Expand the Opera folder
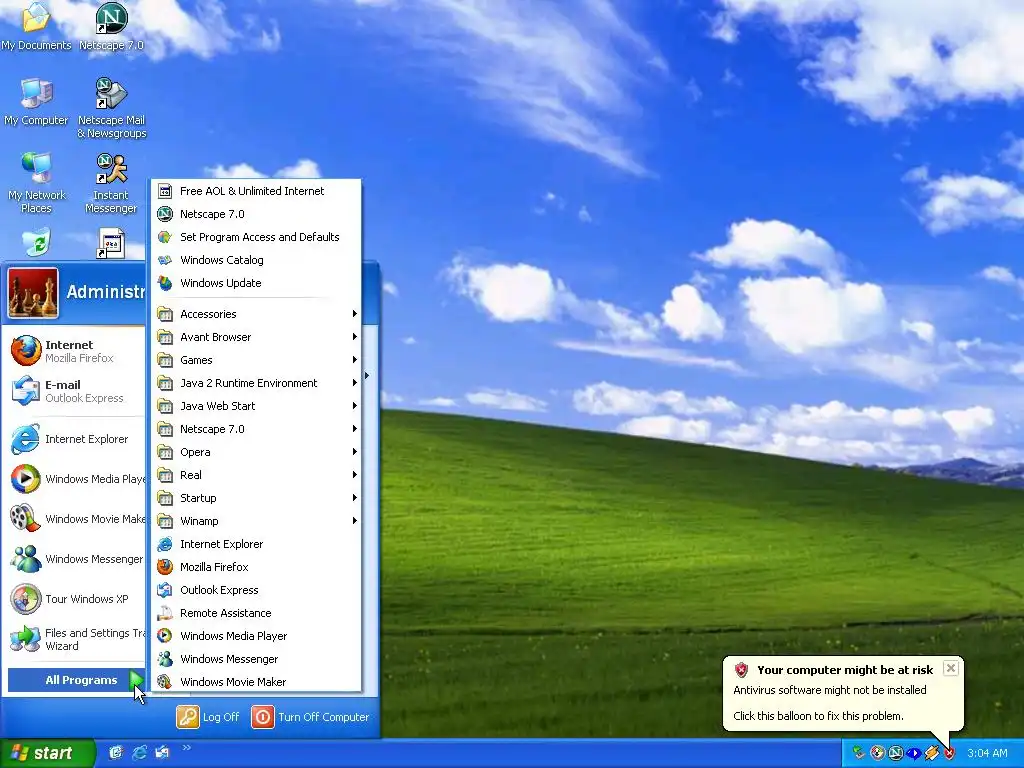1024x768 pixels. tap(256, 452)
